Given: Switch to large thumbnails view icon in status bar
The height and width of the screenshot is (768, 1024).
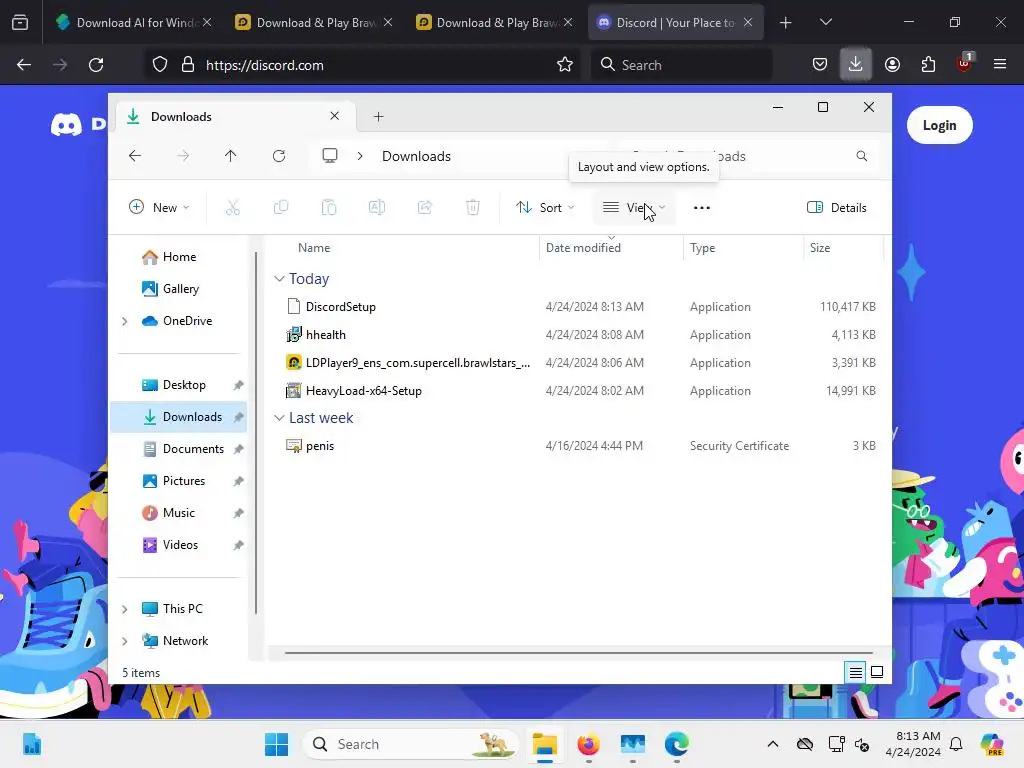Looking at the screenshot, I should (877, 672).
